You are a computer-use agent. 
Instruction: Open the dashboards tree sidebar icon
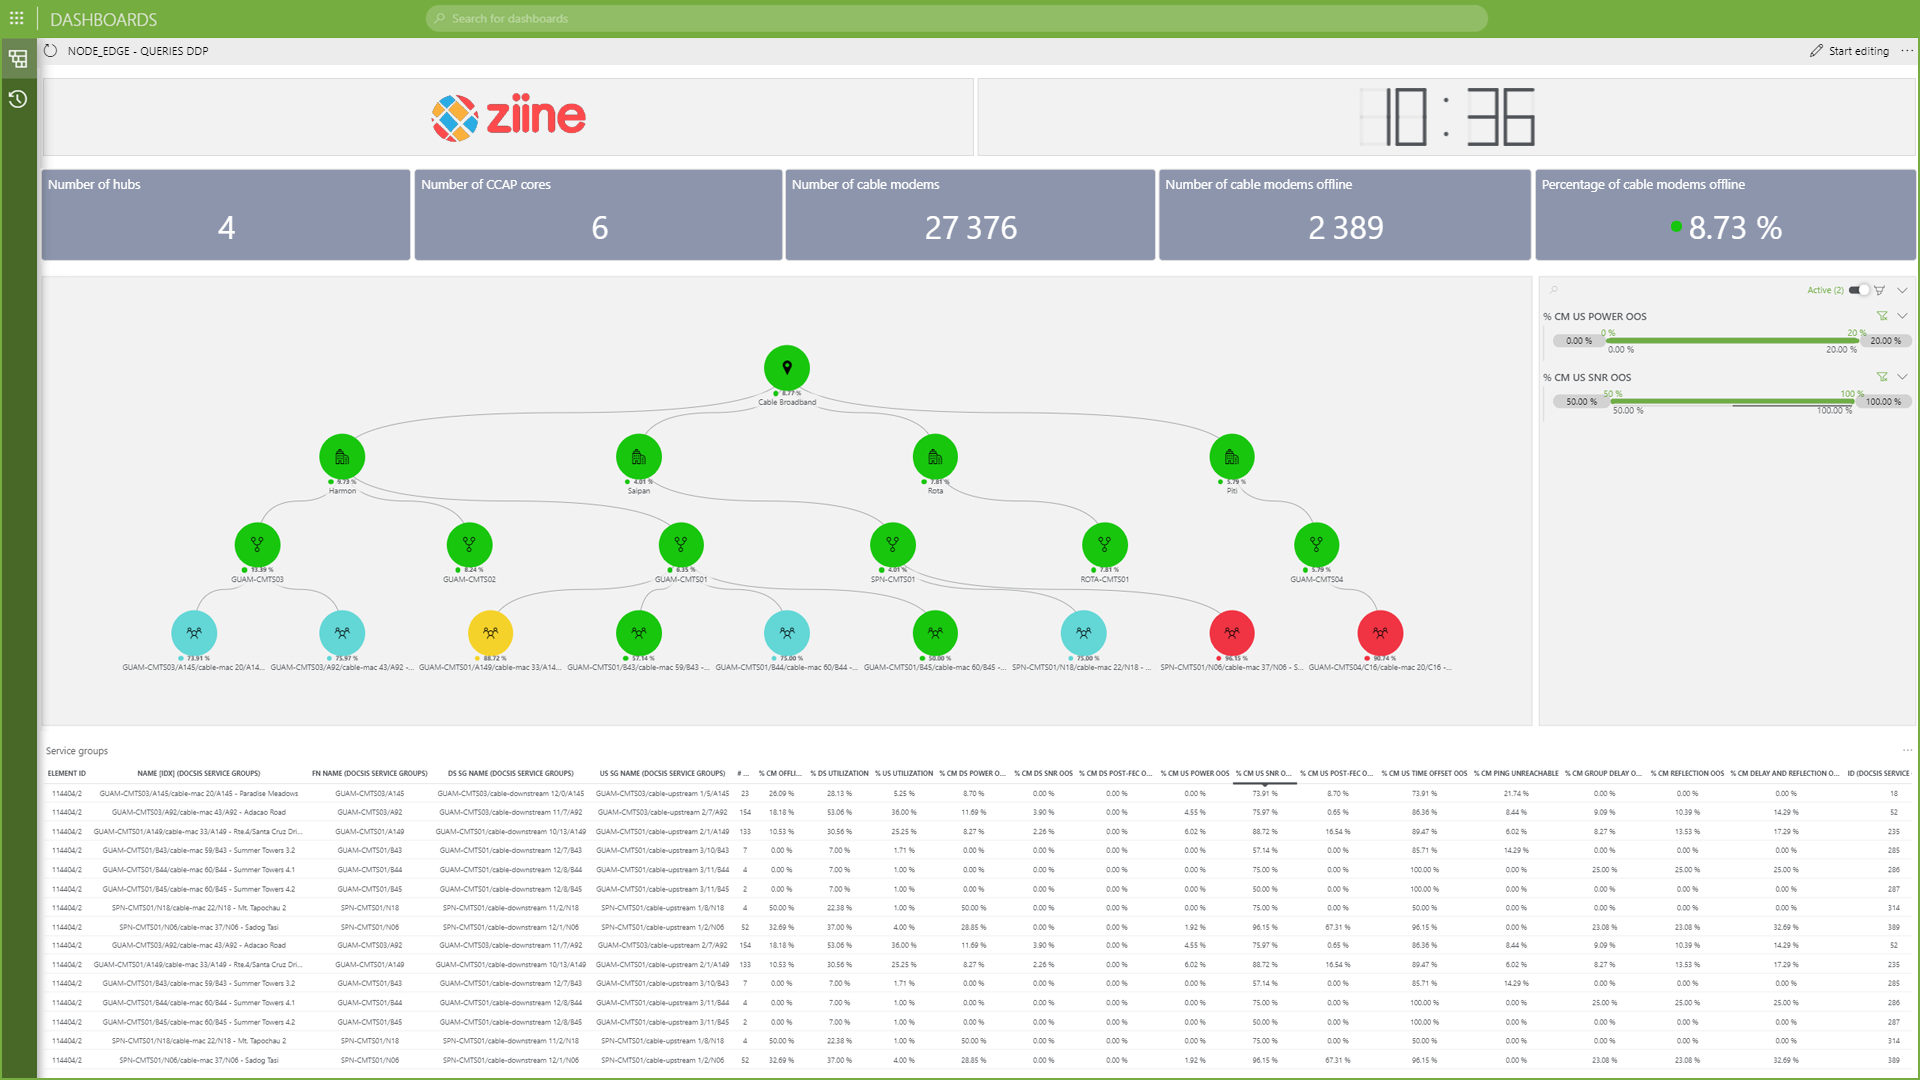point(18,59)
